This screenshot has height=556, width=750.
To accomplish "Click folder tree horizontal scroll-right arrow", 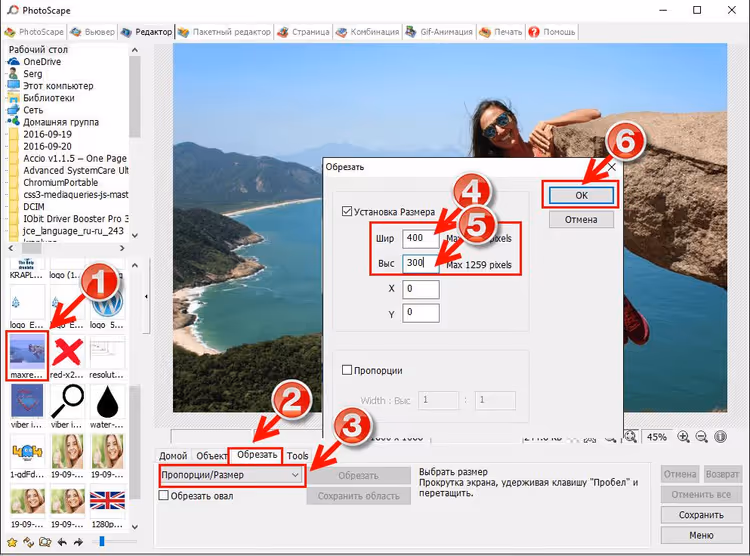I will [122, 248].
